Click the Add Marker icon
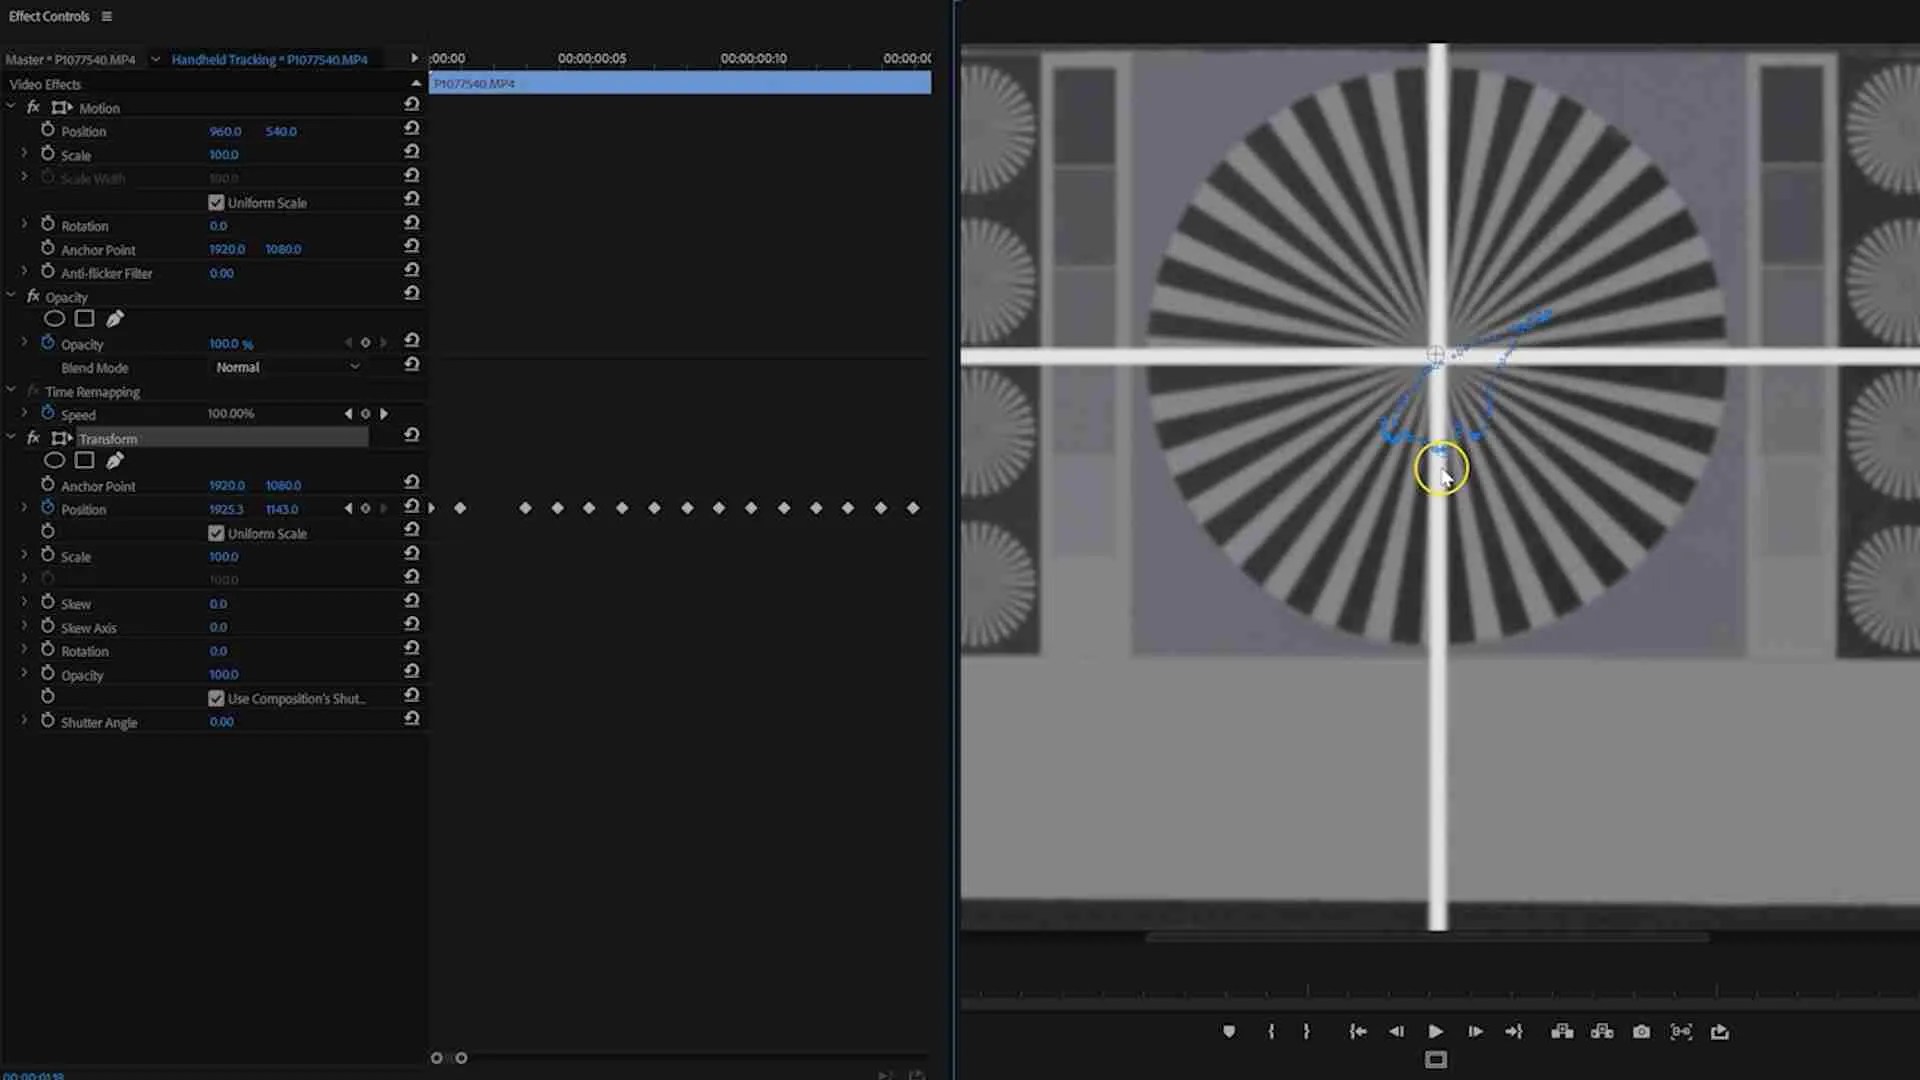Image resolution: width=1920 pixels, height=1080 pixels. point(1229,1031)
